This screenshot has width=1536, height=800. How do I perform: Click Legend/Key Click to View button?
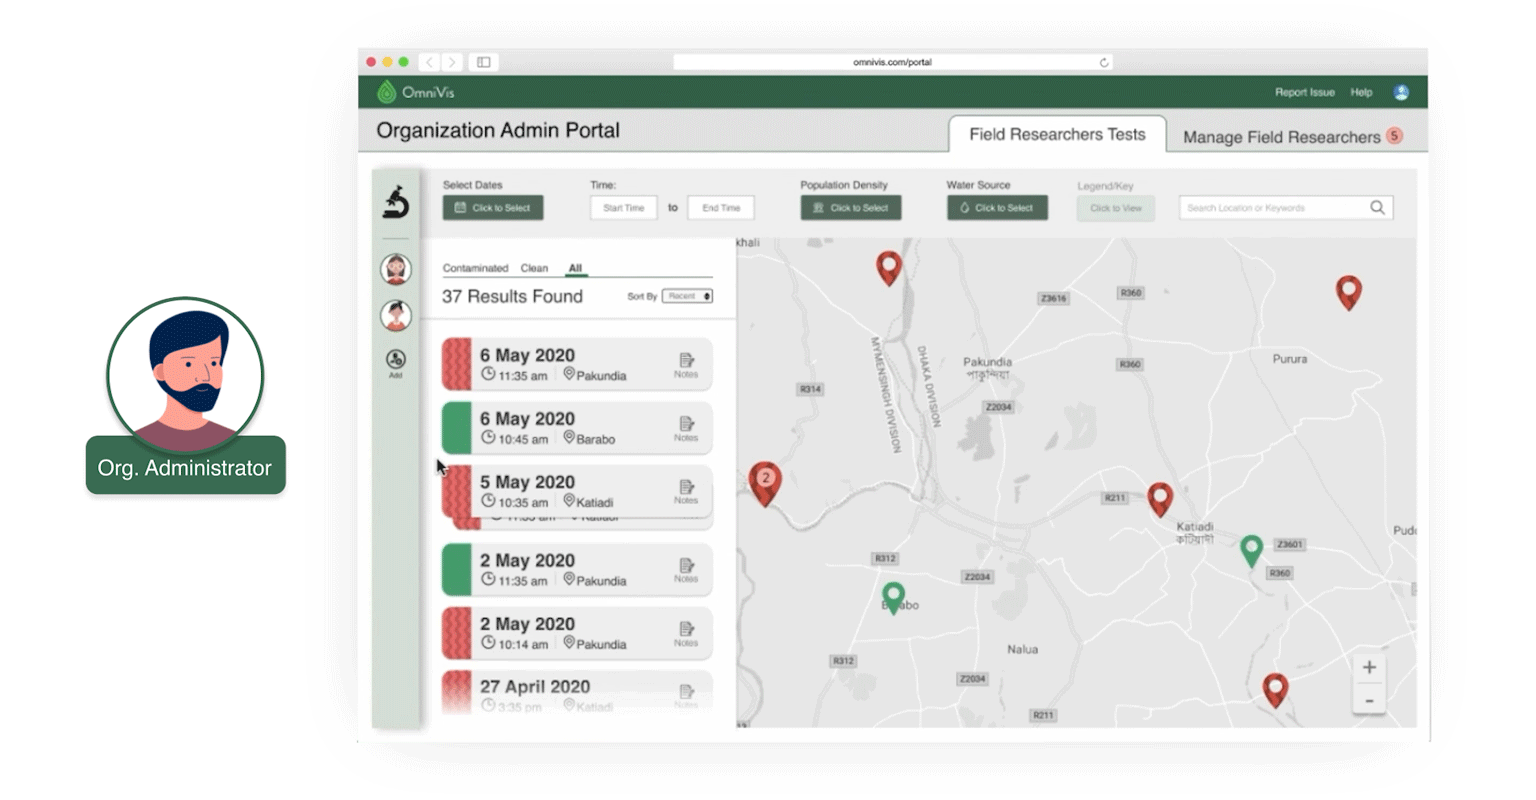pyautogui.click(x=1115, y=208)
